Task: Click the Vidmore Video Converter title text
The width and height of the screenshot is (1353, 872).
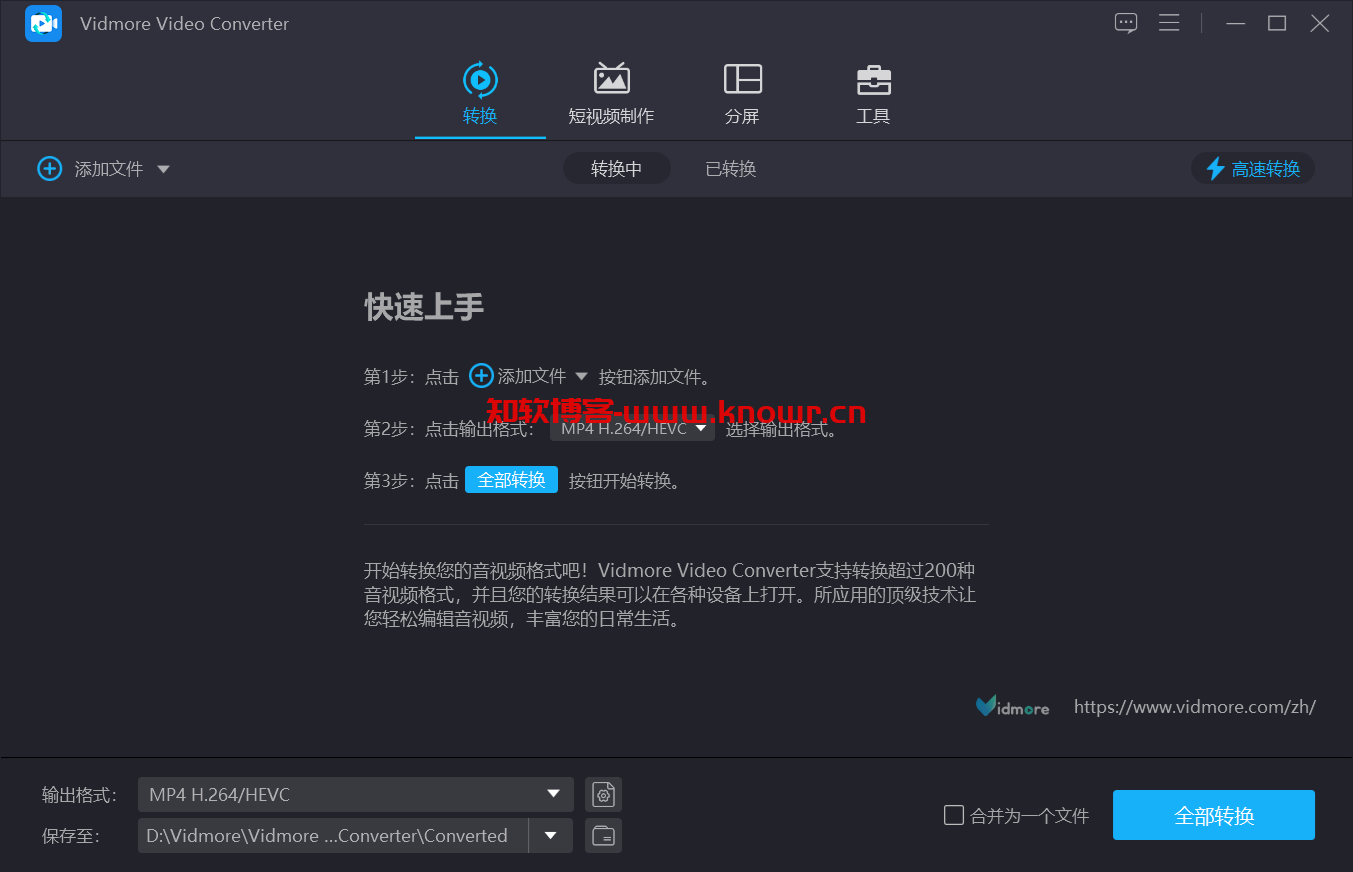Action: coord(184,24)
